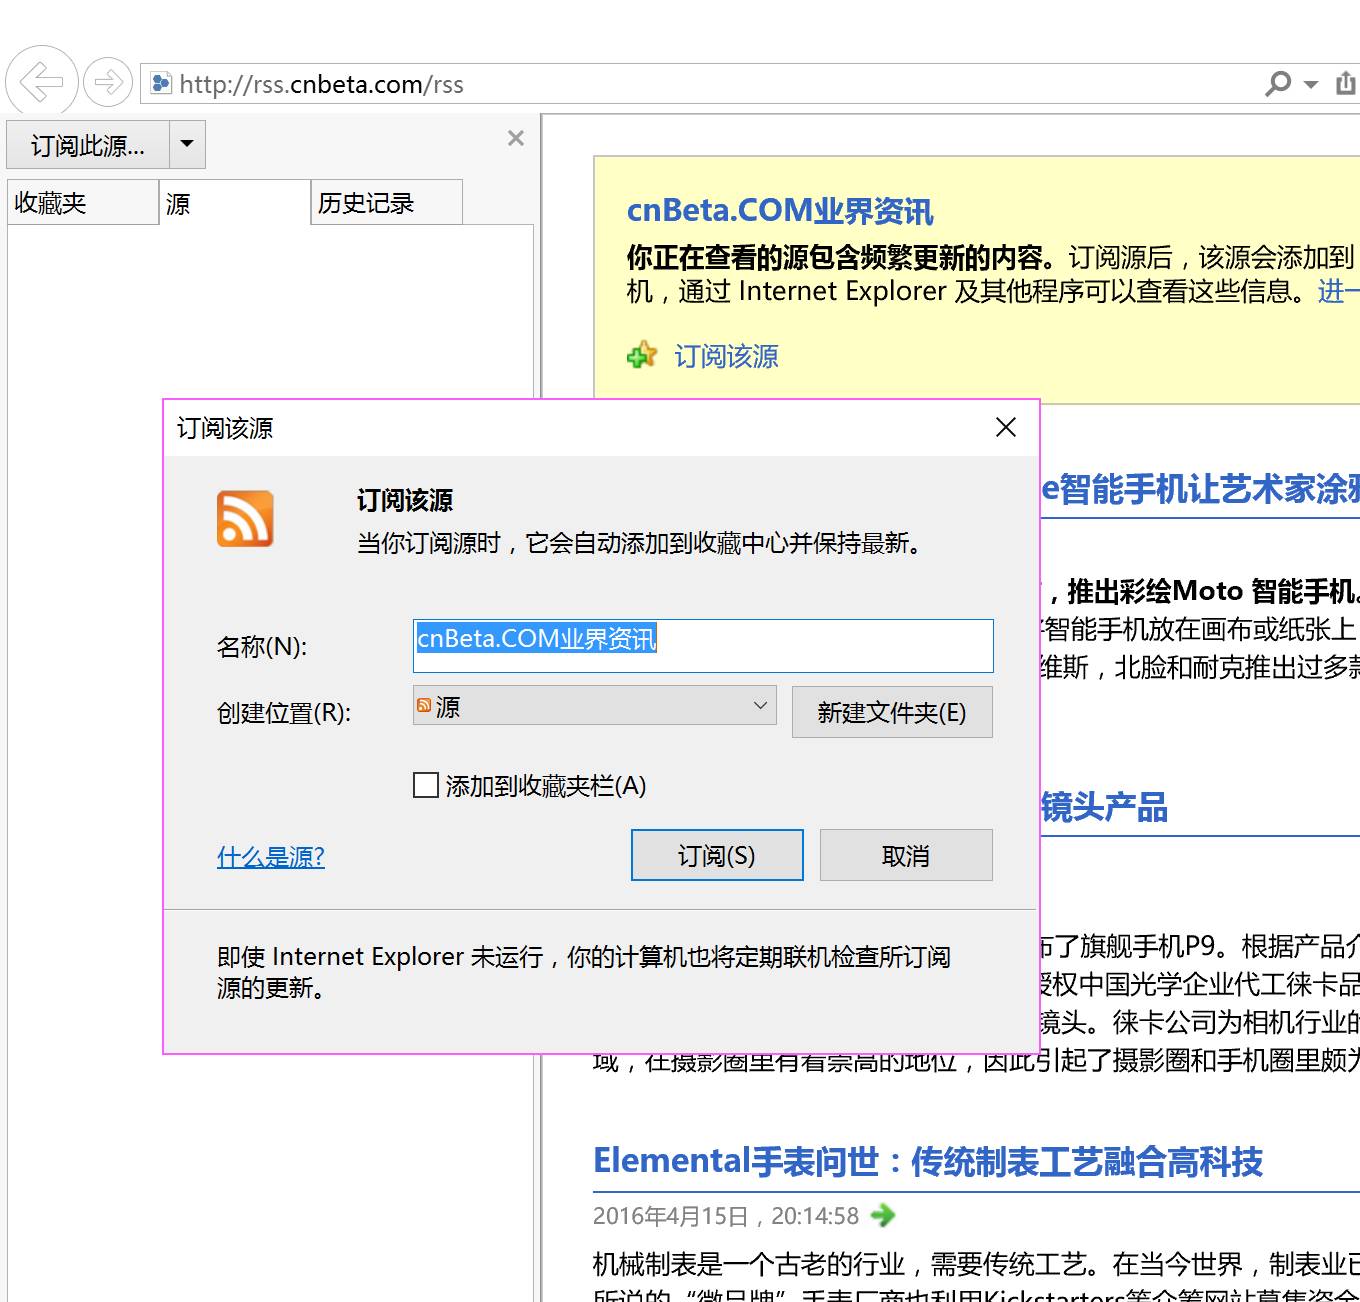This screenshot has width=1360, height=1302.
Task: Enable the 添加到收藏夹栏 checkbox
Action: (426, 786)
